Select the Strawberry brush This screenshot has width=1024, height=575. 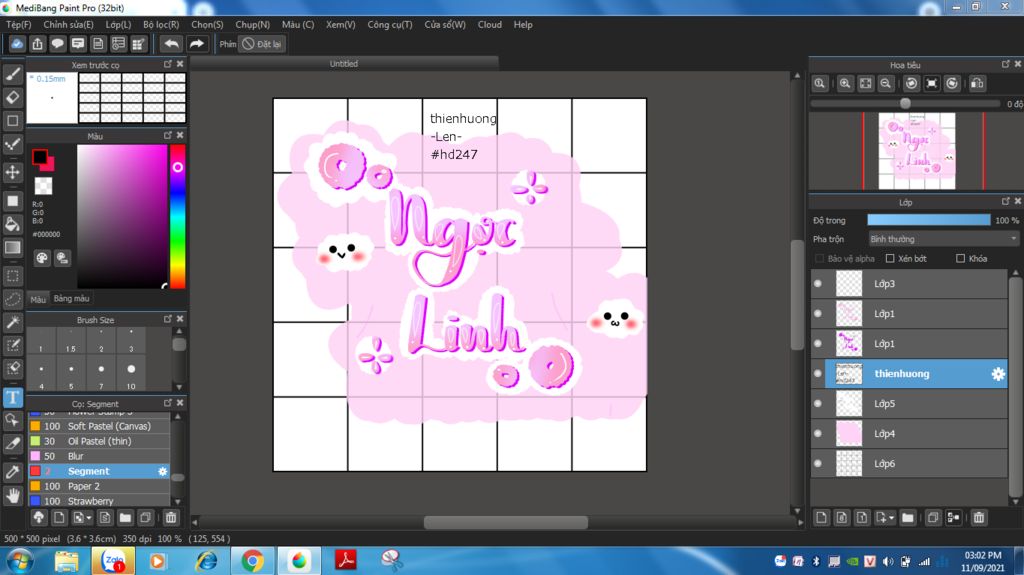(x=98, y=501)
